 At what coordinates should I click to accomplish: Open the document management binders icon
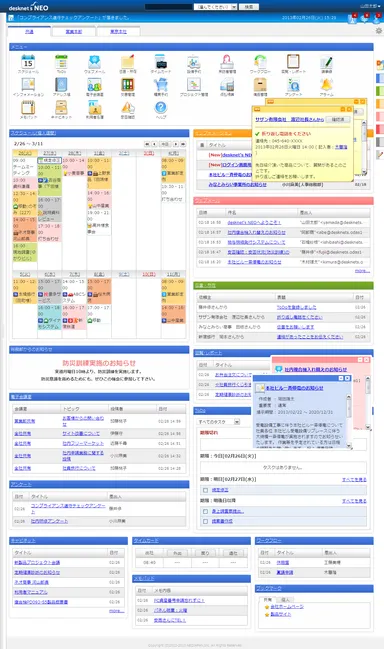click(127, 85)
